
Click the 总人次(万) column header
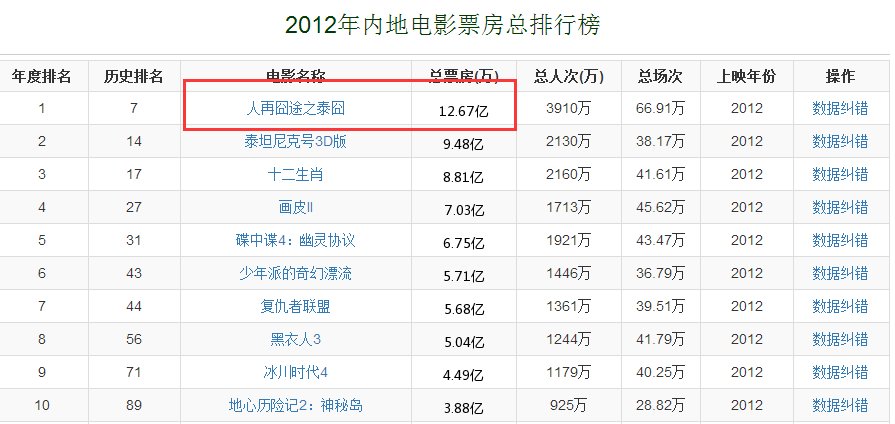pyautogui.click(x=568, y=76)
